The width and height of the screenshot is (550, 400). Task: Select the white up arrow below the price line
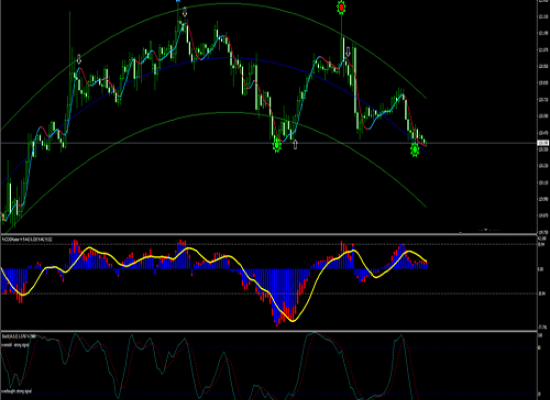pos(295,144)
